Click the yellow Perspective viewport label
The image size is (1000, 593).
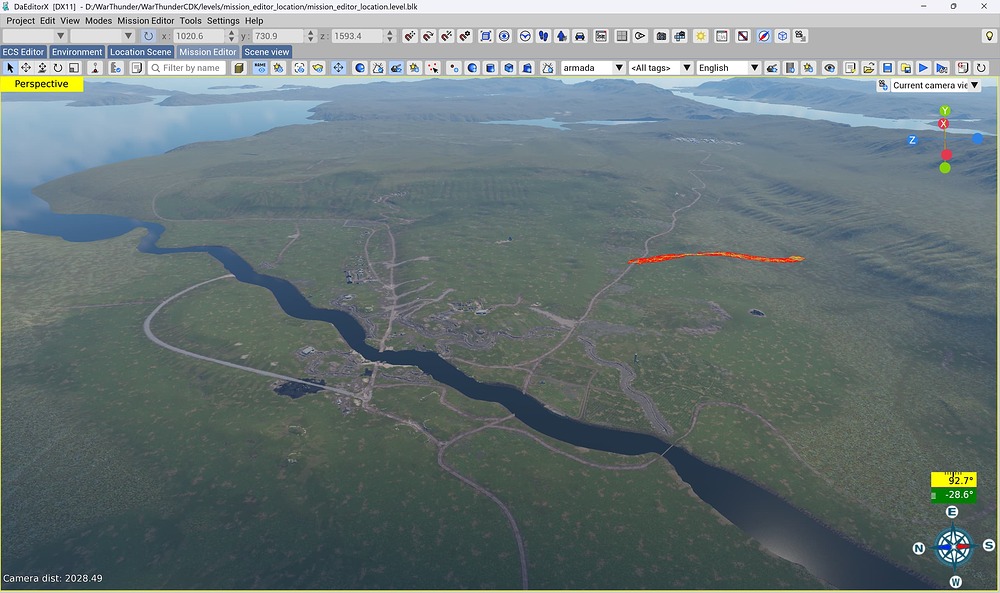[x=41, y=84]
